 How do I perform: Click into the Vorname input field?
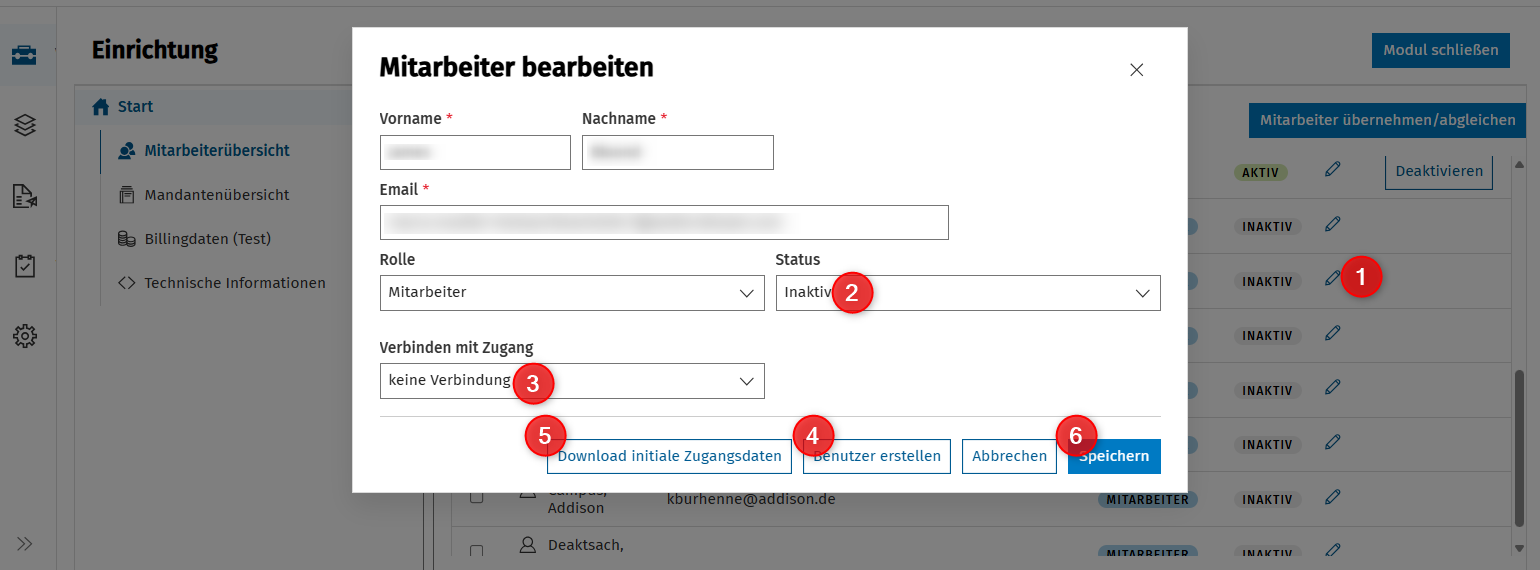(475, 152)
